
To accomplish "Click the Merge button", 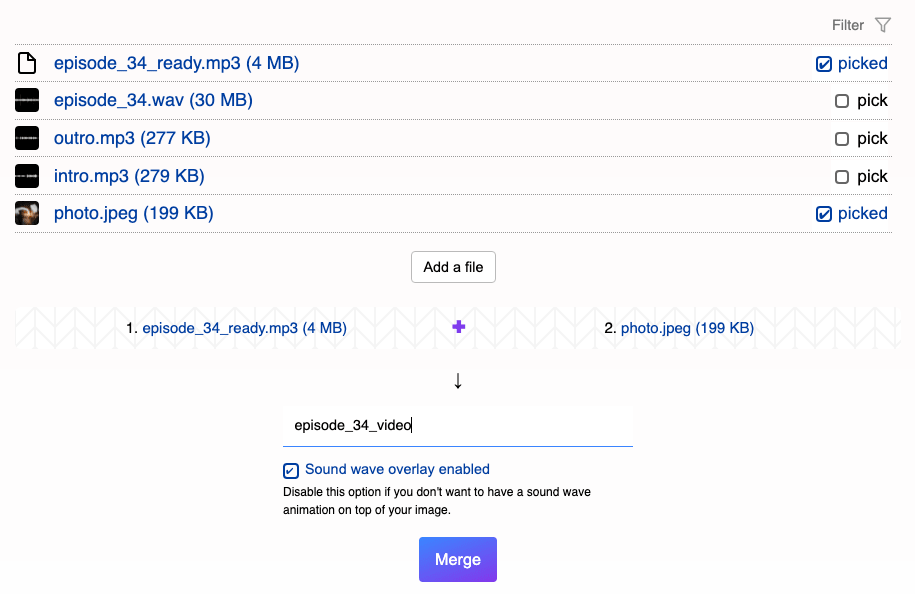I will [458, 560].
